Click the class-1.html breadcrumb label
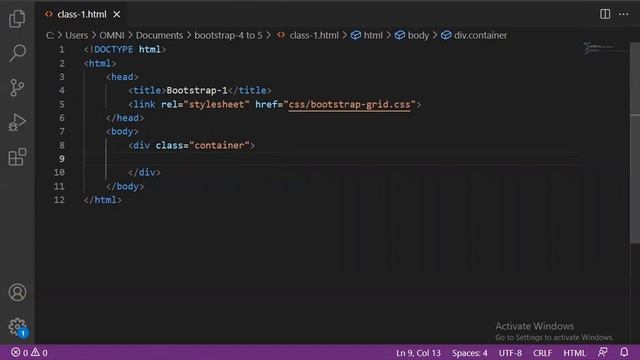 coord(314,36)
